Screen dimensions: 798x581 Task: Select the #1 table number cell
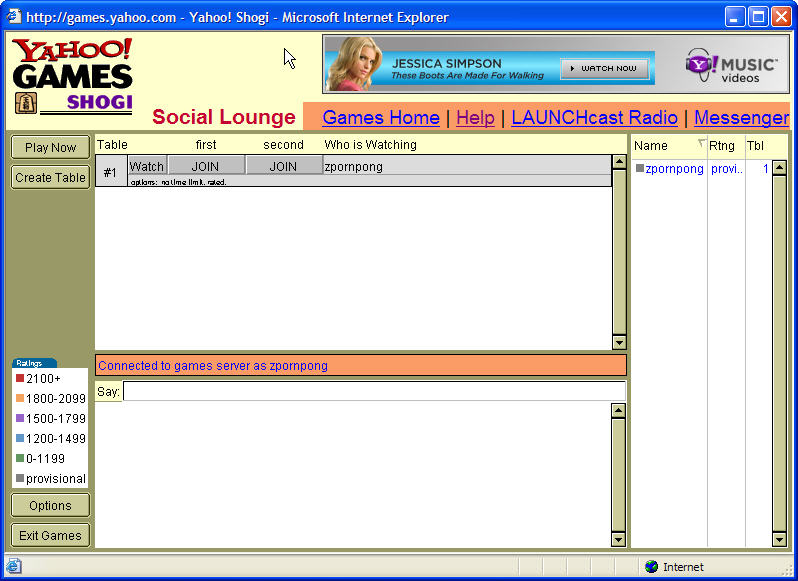110,172
